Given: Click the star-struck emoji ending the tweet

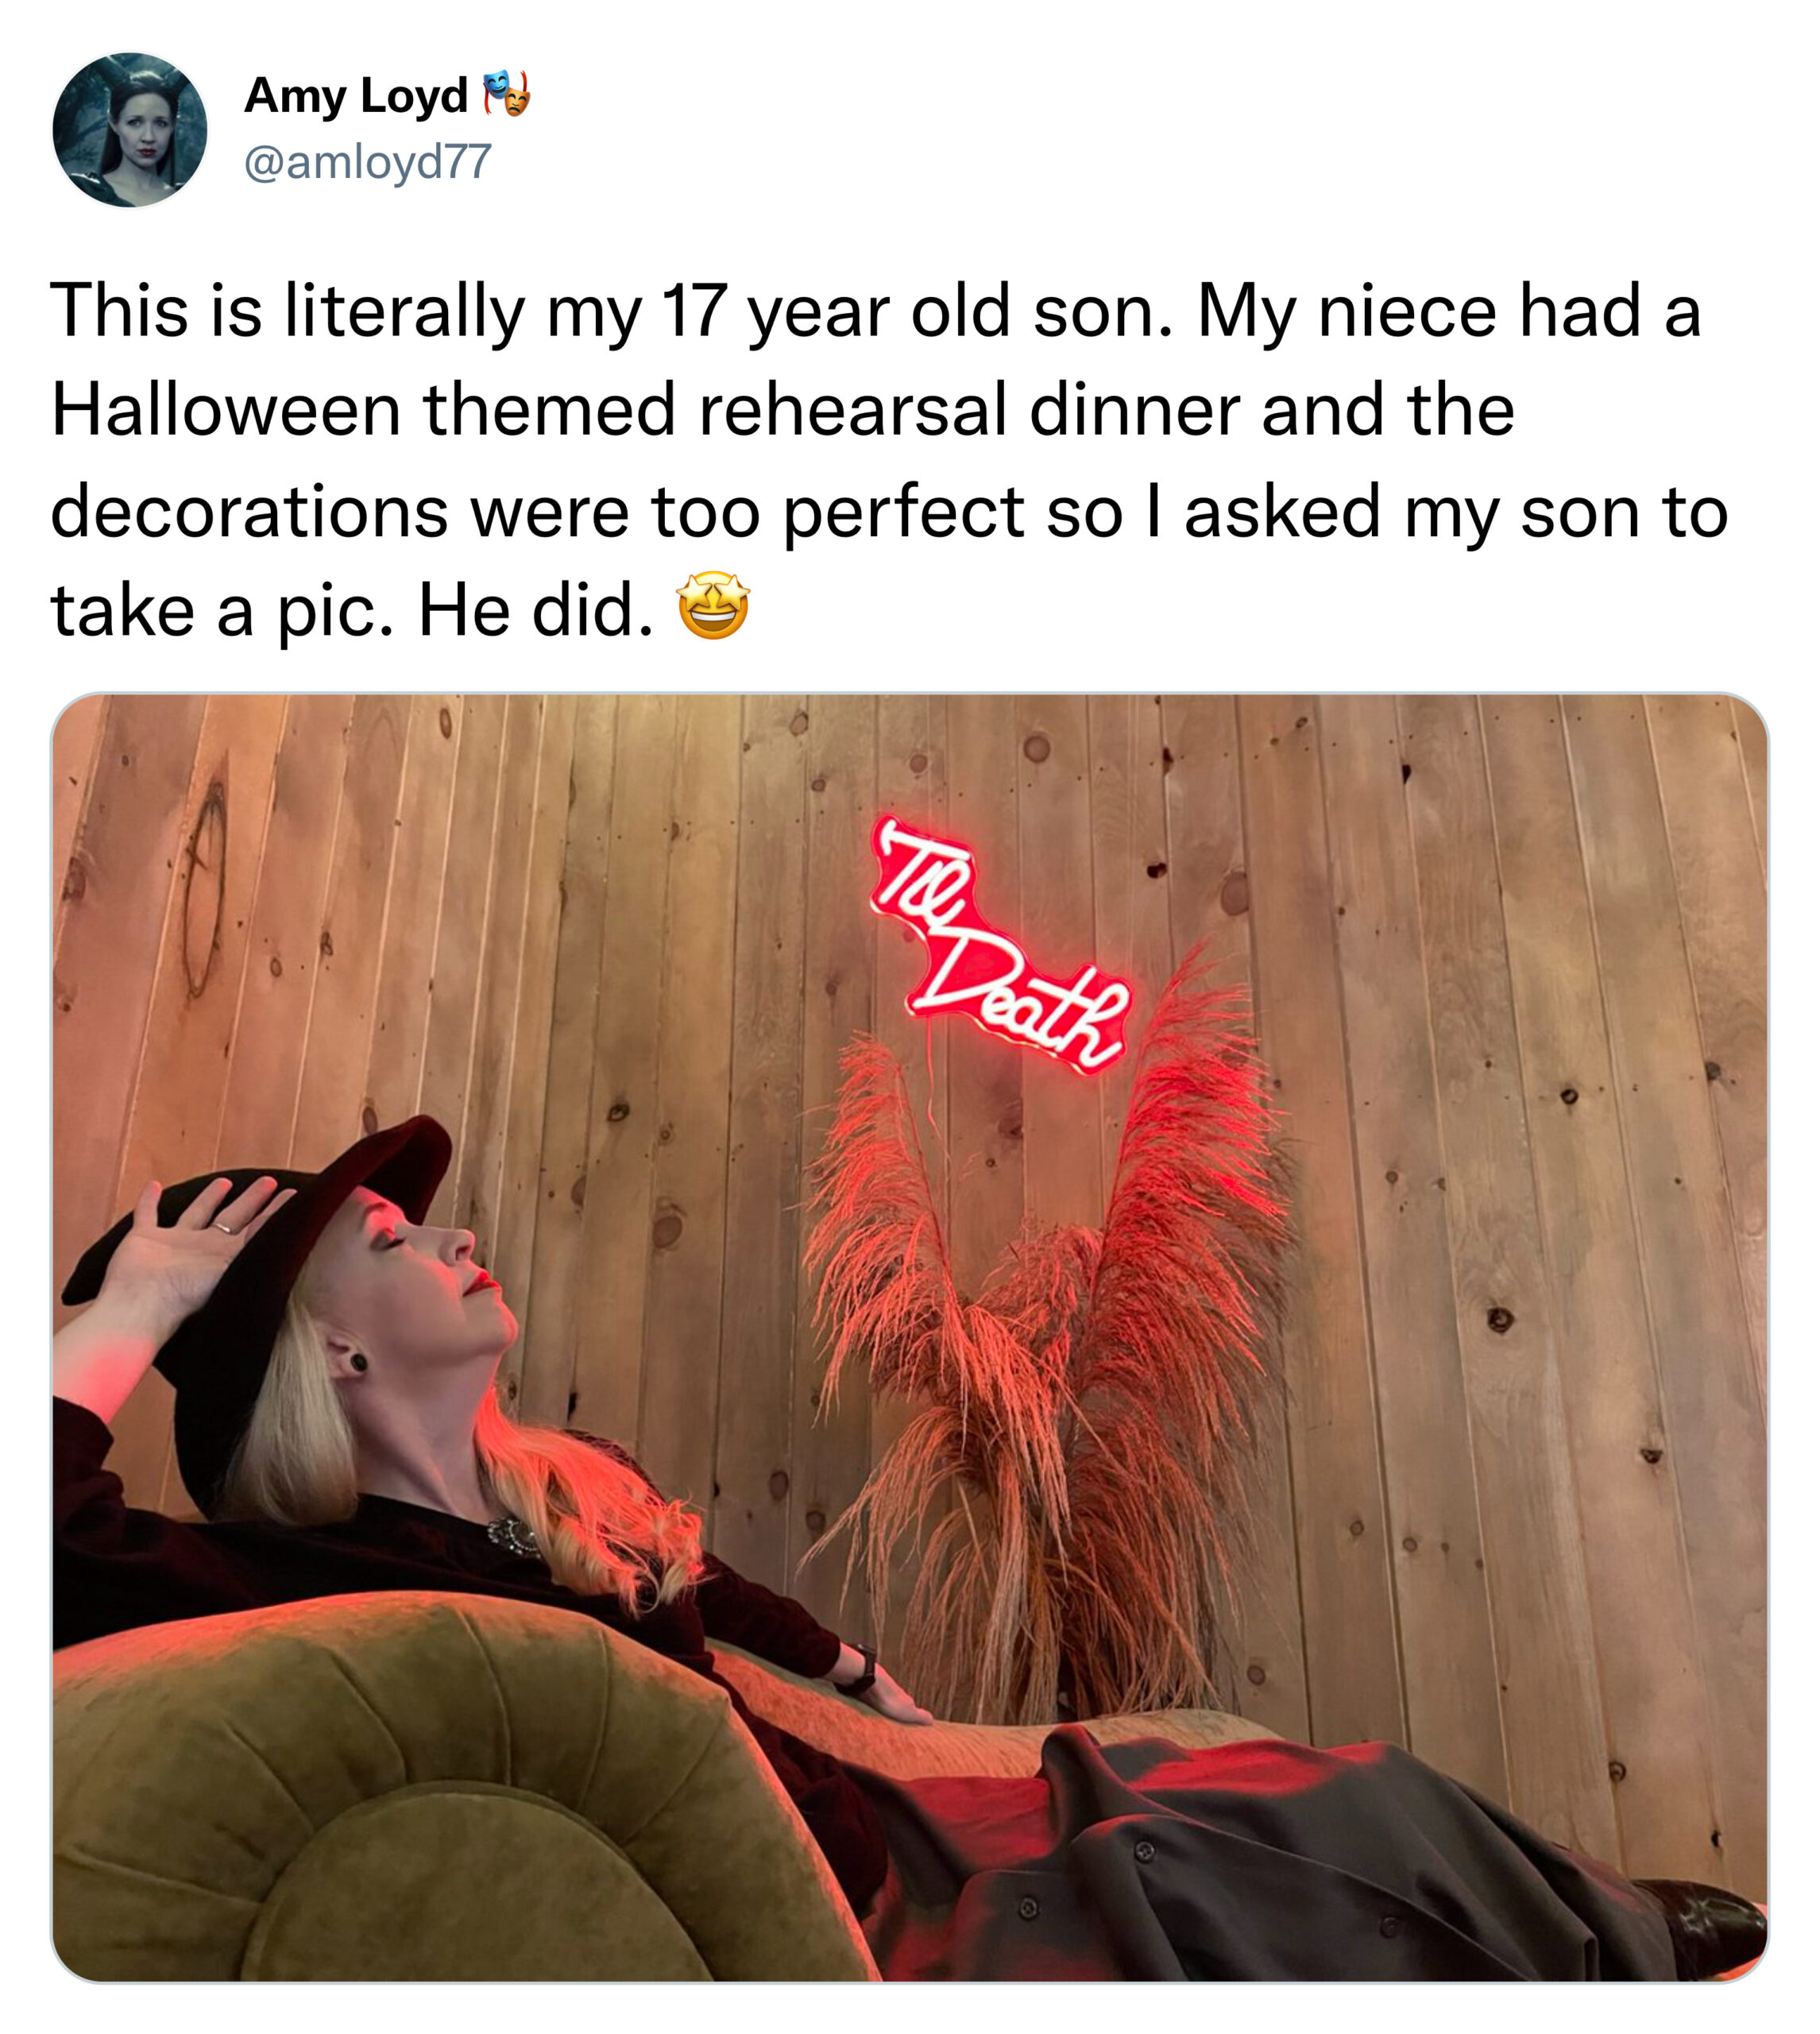Looking at the screenshot, I should [x=713, y=607].
